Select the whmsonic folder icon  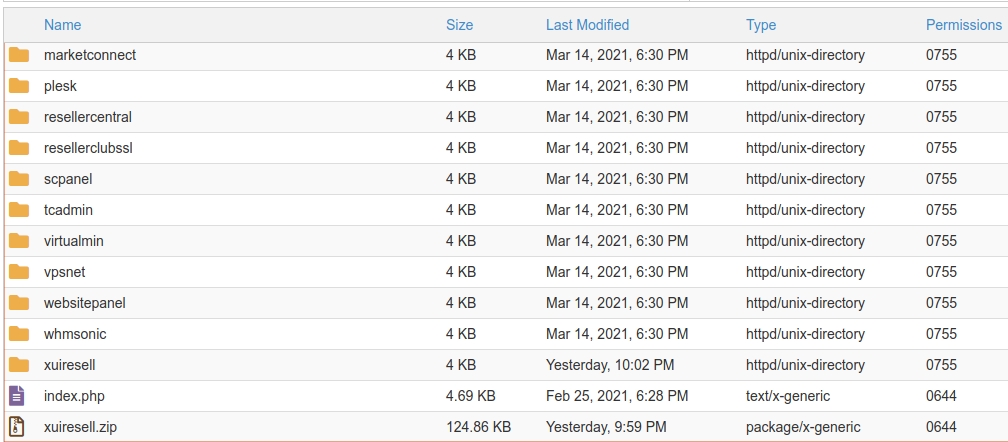pos(19,334)
